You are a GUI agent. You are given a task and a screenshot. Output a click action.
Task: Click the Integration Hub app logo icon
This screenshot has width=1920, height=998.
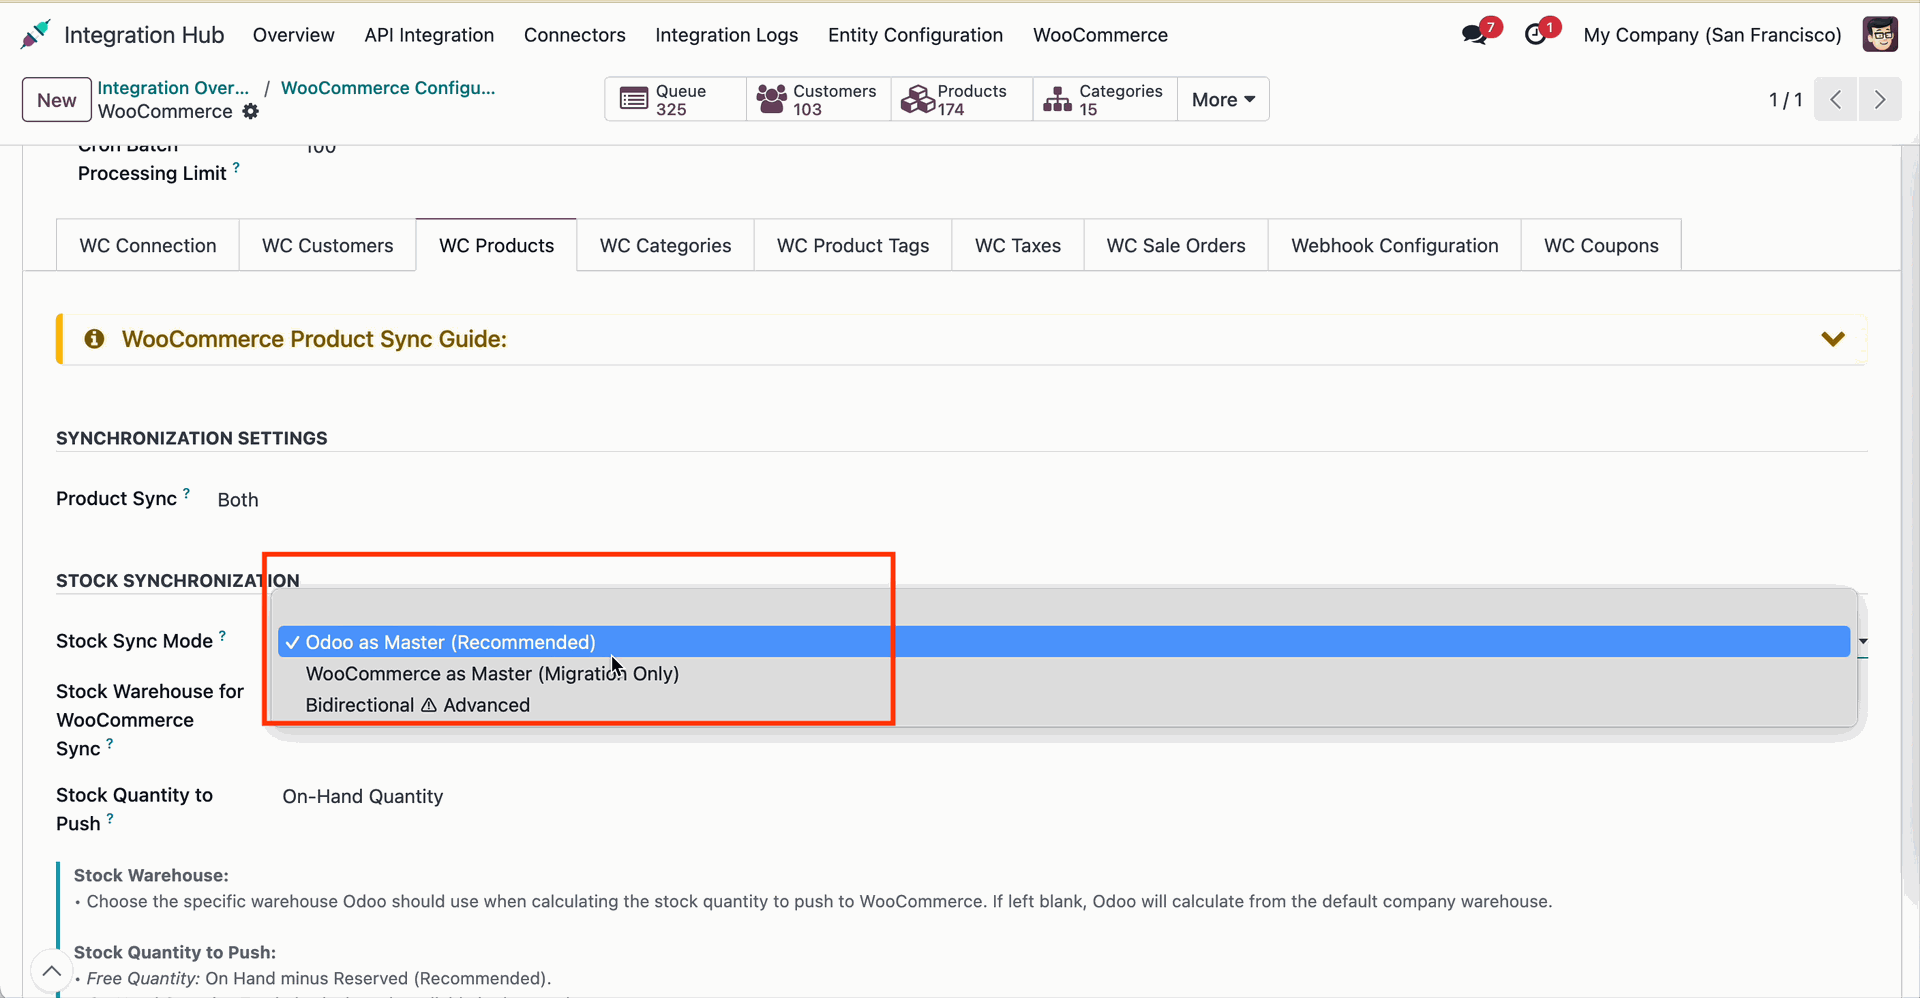point(35,35)
